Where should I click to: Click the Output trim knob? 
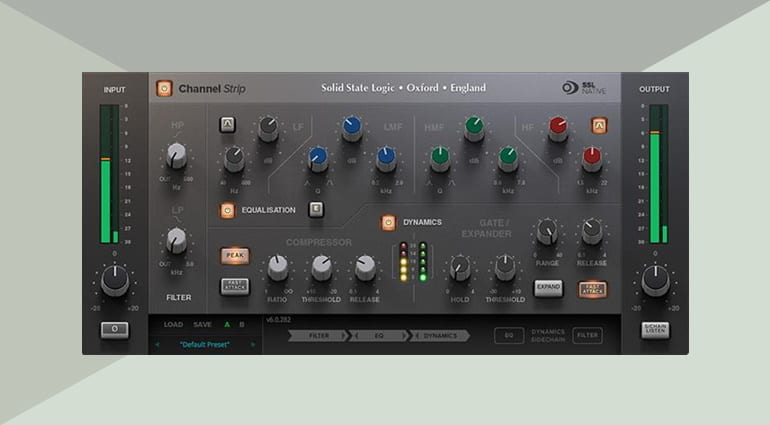tap(655, 281)
